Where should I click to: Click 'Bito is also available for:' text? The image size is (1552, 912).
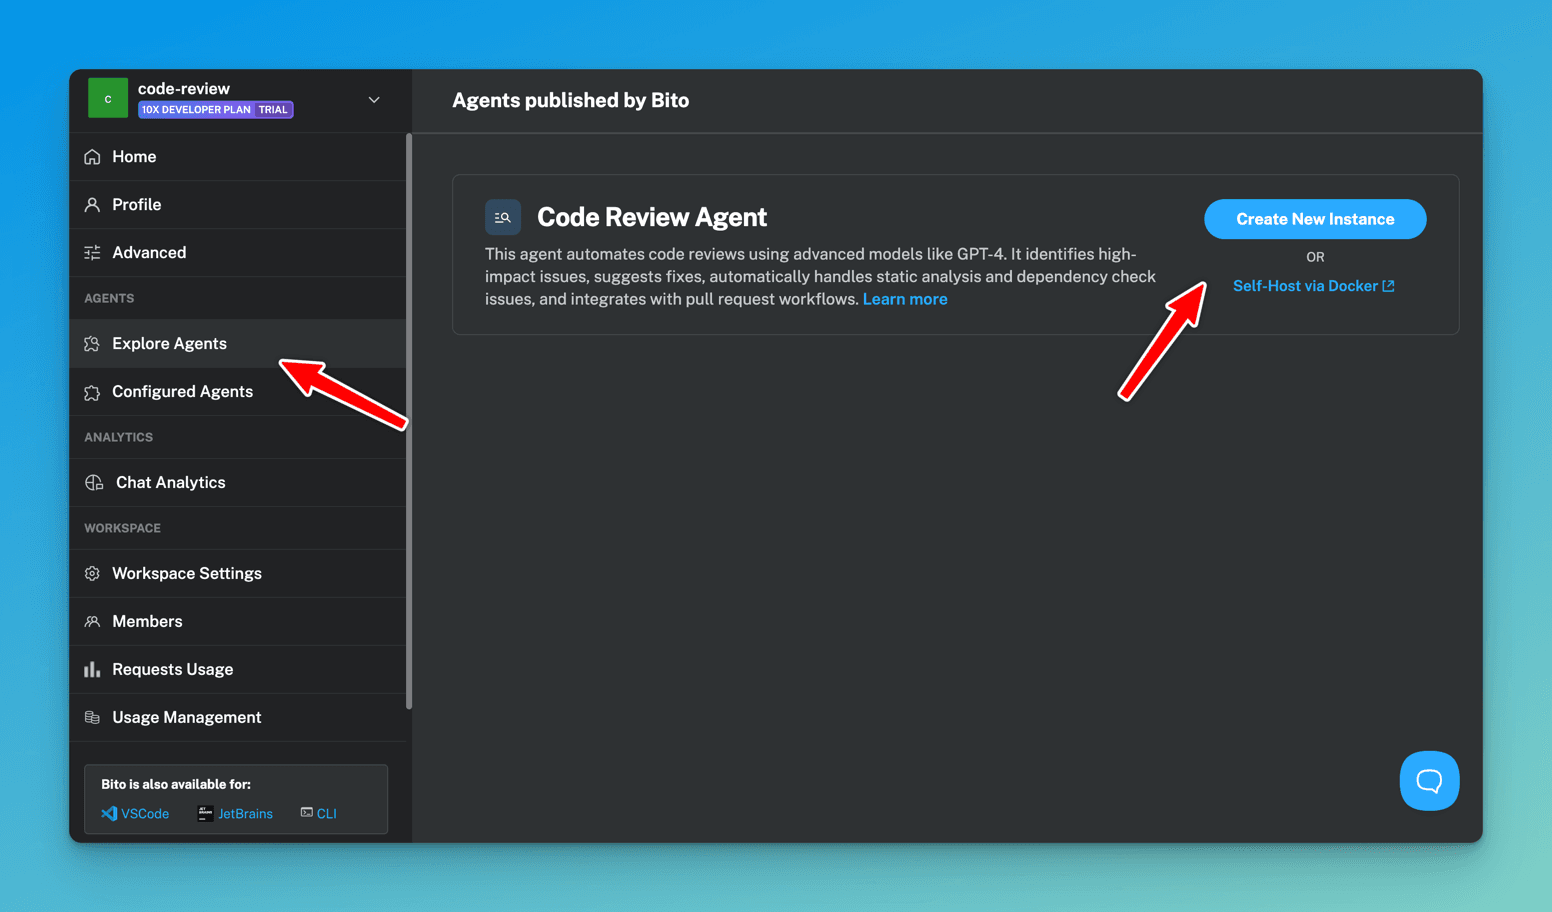(176, 784)
